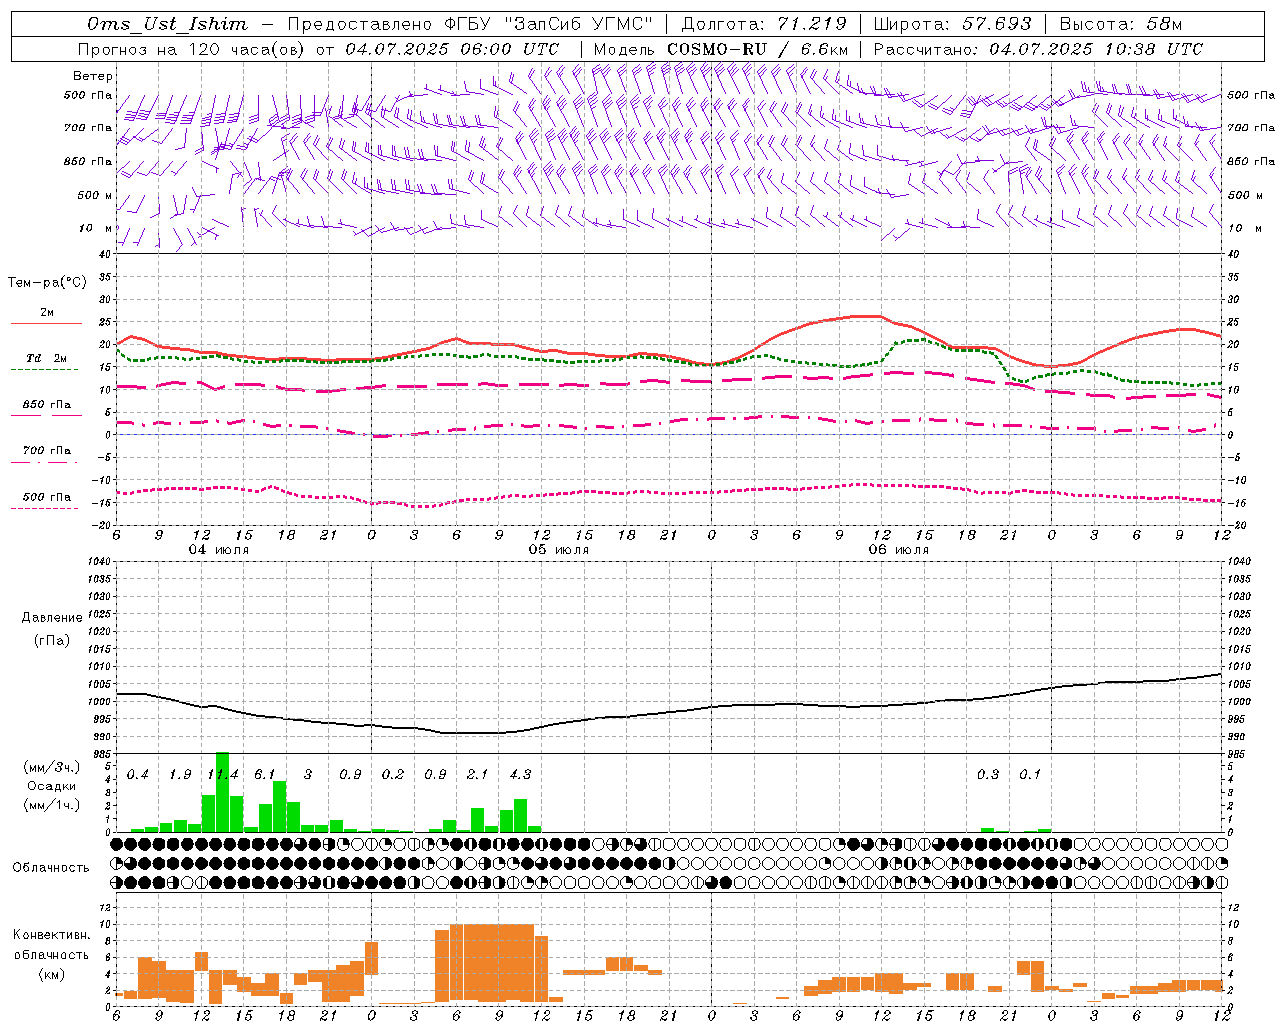Click the 6.1 precipitation value

coord(265,775)
